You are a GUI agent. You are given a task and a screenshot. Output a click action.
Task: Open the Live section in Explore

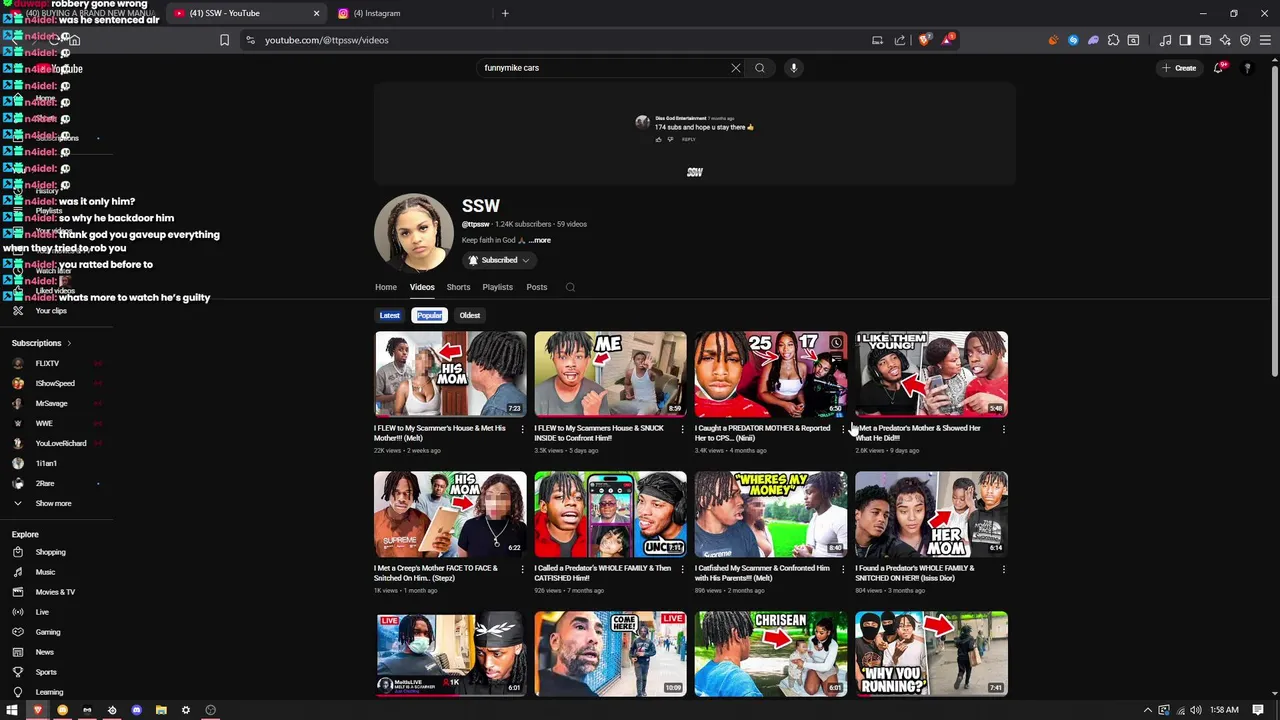coord(42,612)
